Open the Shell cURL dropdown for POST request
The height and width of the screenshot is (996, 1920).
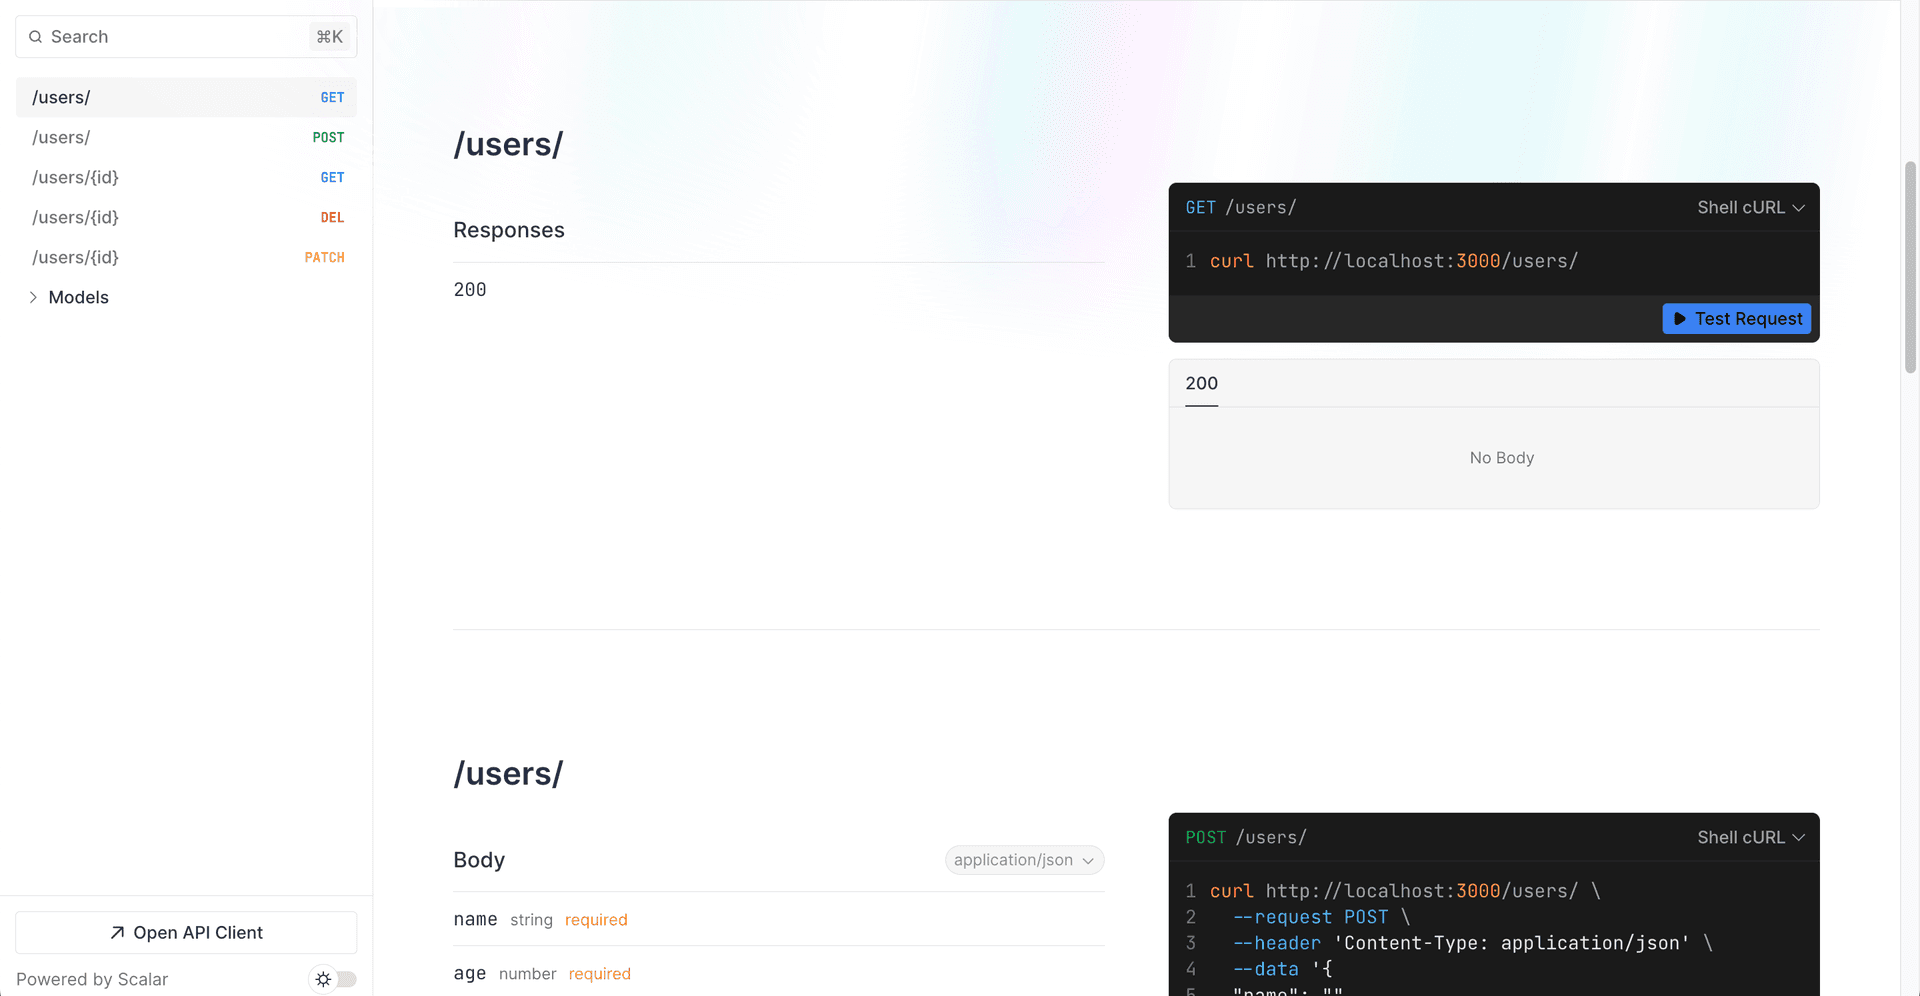pyautogui.click(x=1750, y=837)
